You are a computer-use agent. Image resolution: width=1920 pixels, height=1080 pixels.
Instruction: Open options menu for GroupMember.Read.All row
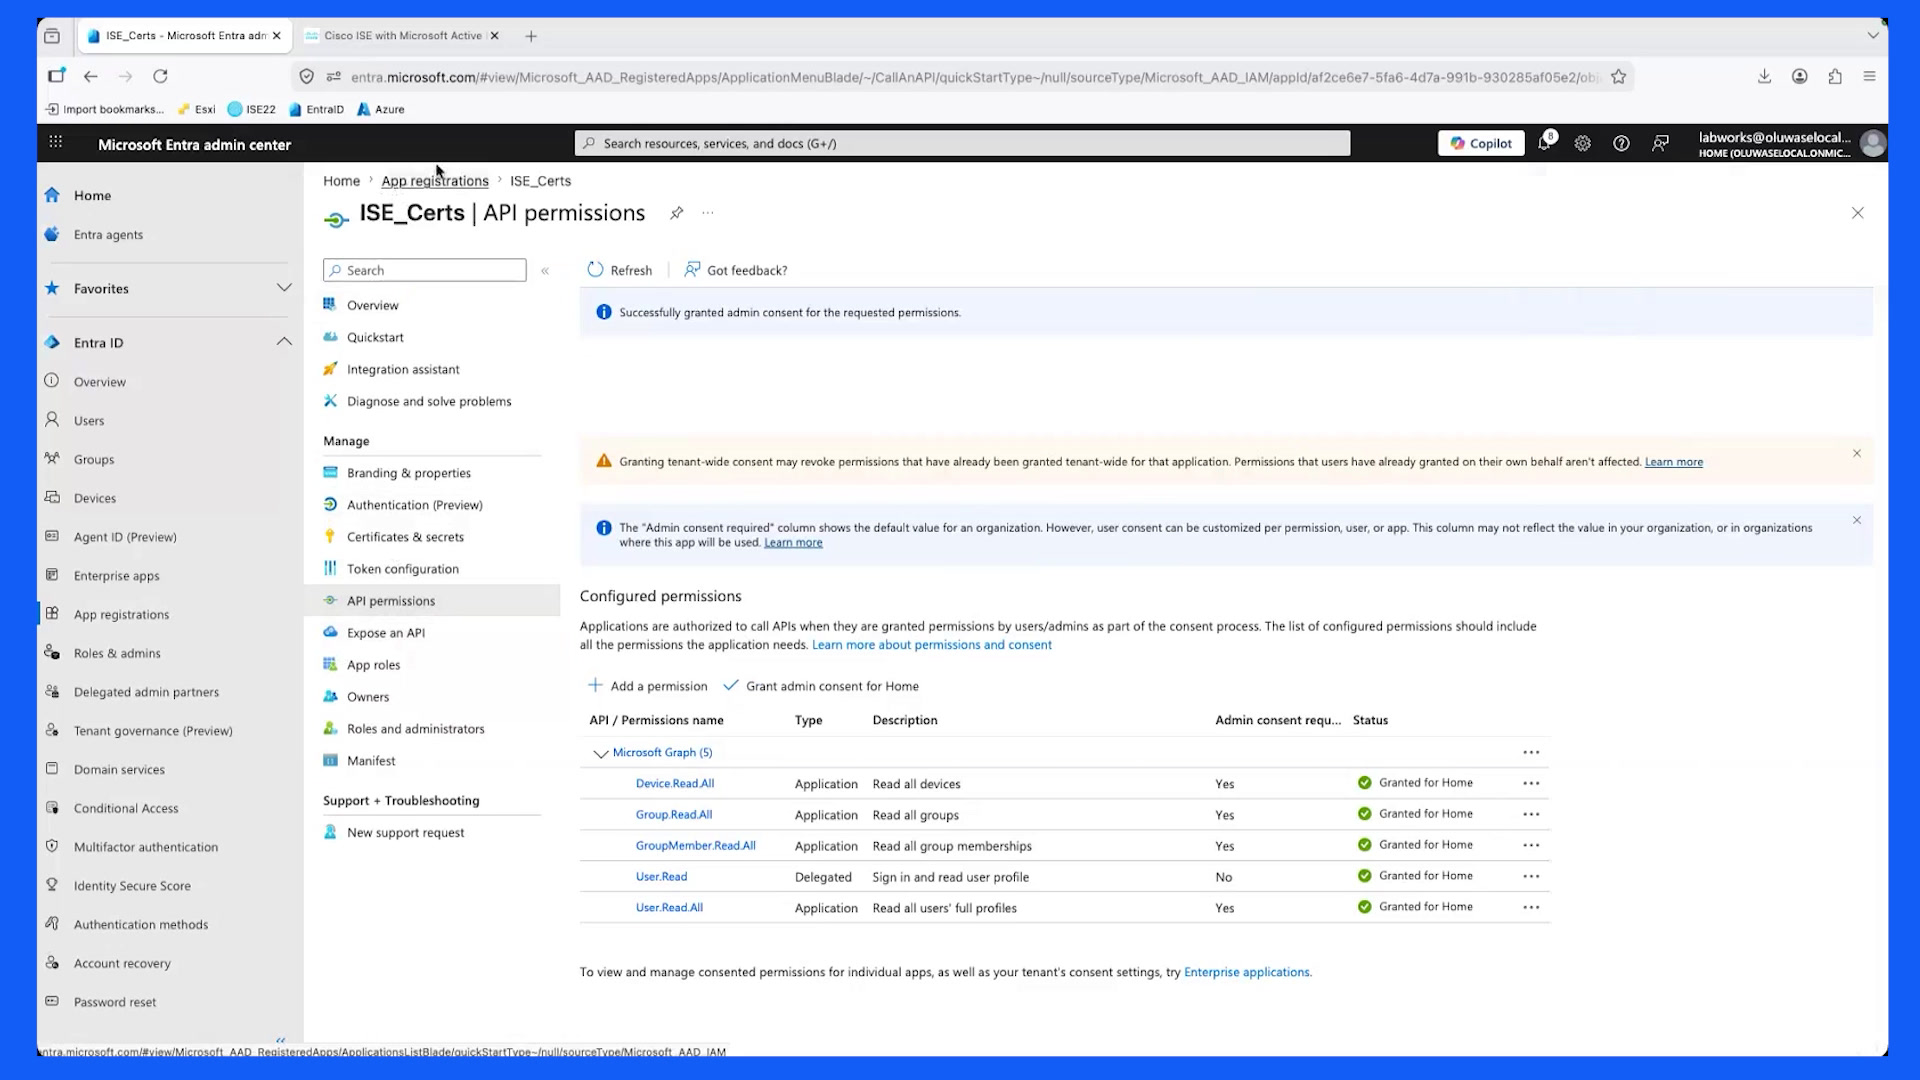(x=1531, y=846)
